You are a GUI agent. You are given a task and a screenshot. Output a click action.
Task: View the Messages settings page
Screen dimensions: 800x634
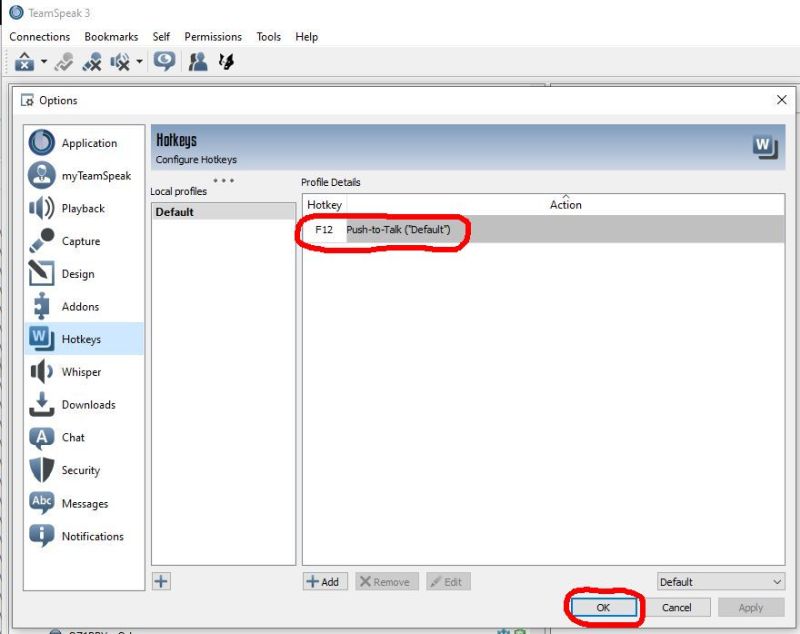point(84,503)
